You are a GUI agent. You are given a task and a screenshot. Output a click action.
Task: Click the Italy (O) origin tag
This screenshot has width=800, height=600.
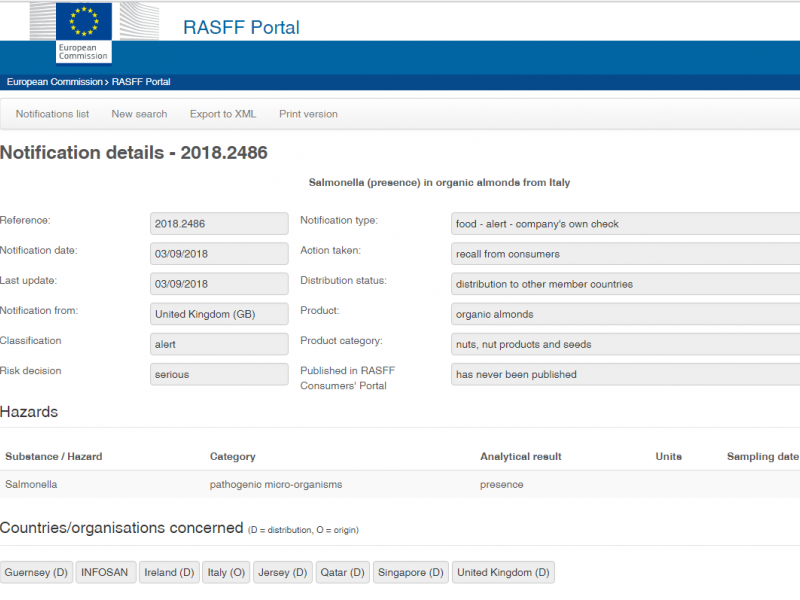coord(226,573)
